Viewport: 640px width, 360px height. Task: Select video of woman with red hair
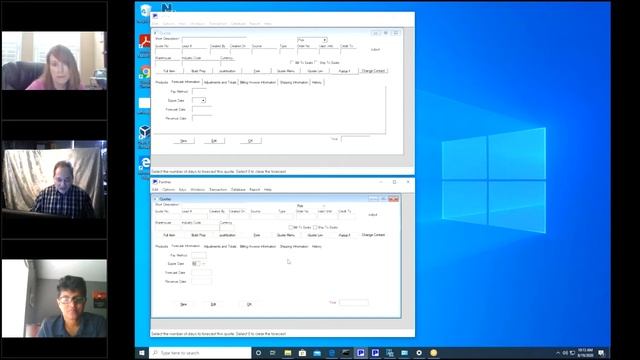pos(54,61)
